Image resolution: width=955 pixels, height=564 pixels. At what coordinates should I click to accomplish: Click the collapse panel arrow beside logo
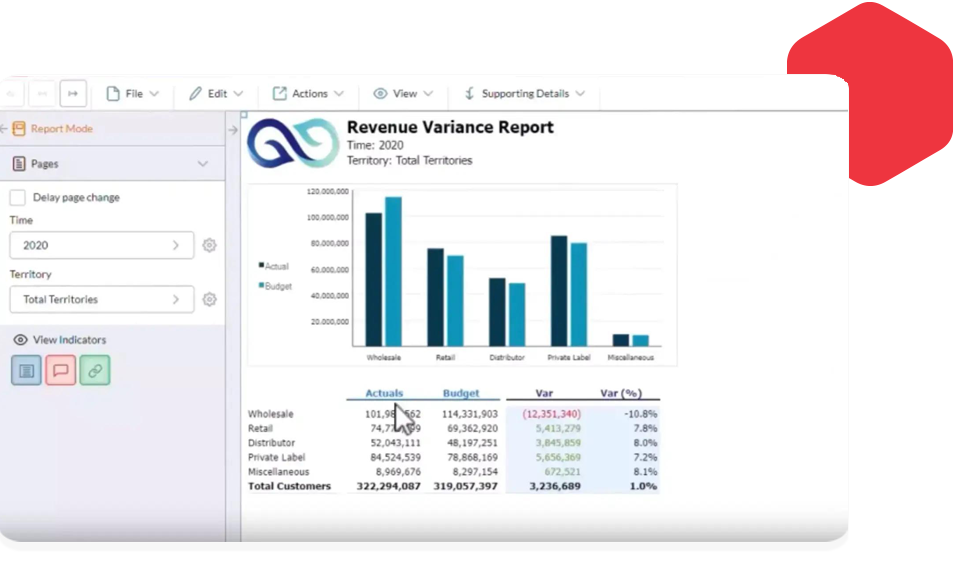pyautogui.click(x=233, y=130)
